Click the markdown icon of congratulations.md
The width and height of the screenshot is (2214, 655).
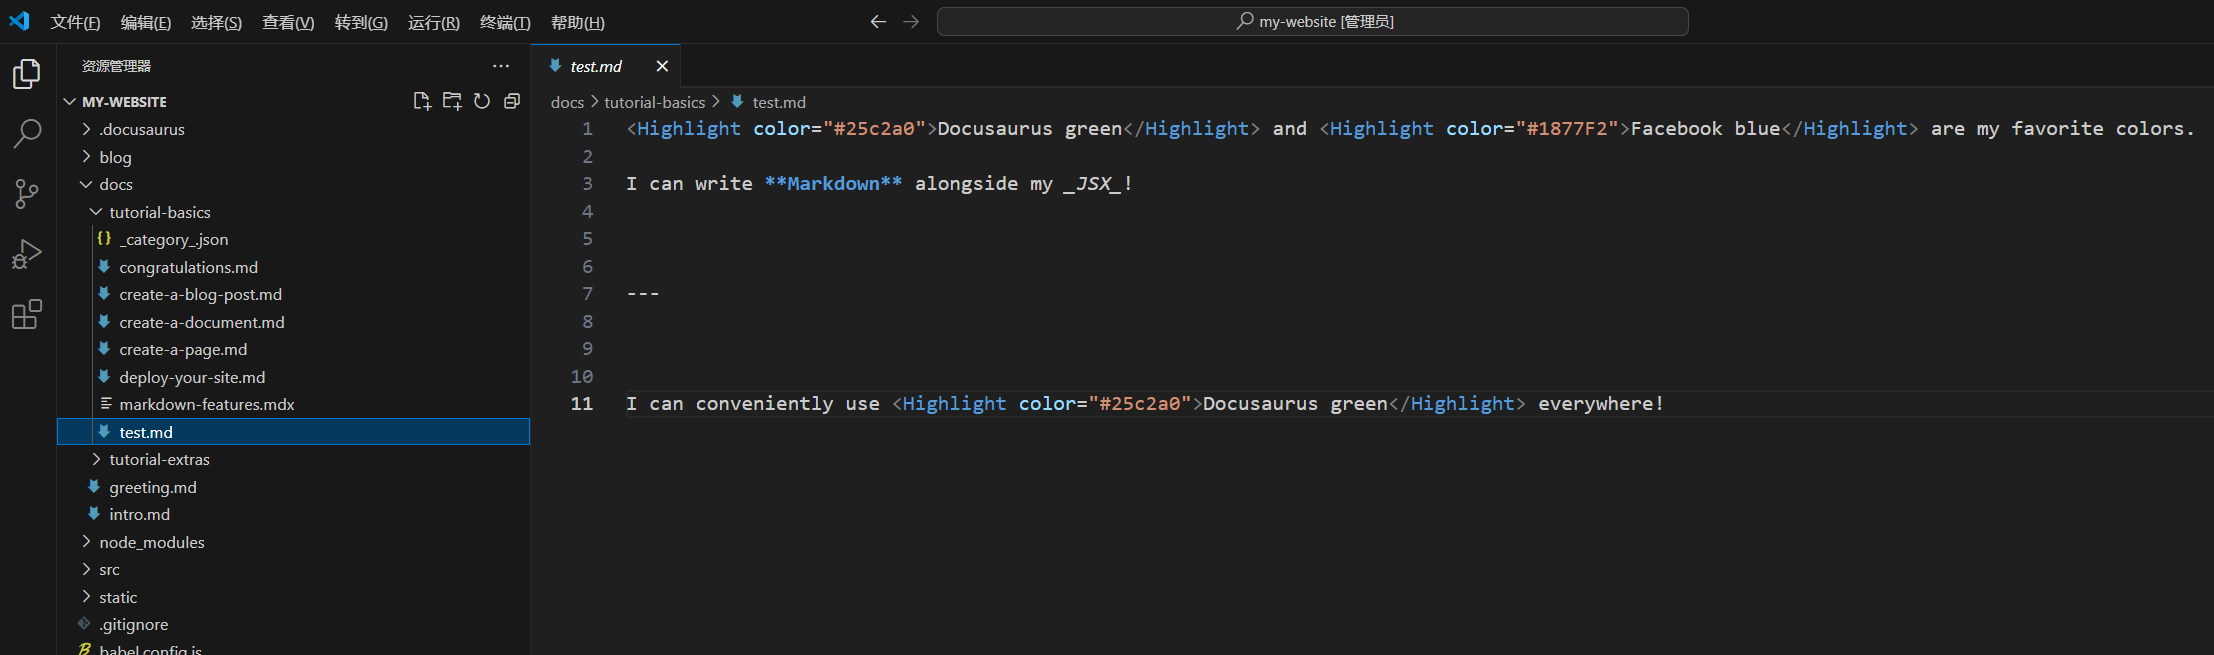click(x=104, y=267)
